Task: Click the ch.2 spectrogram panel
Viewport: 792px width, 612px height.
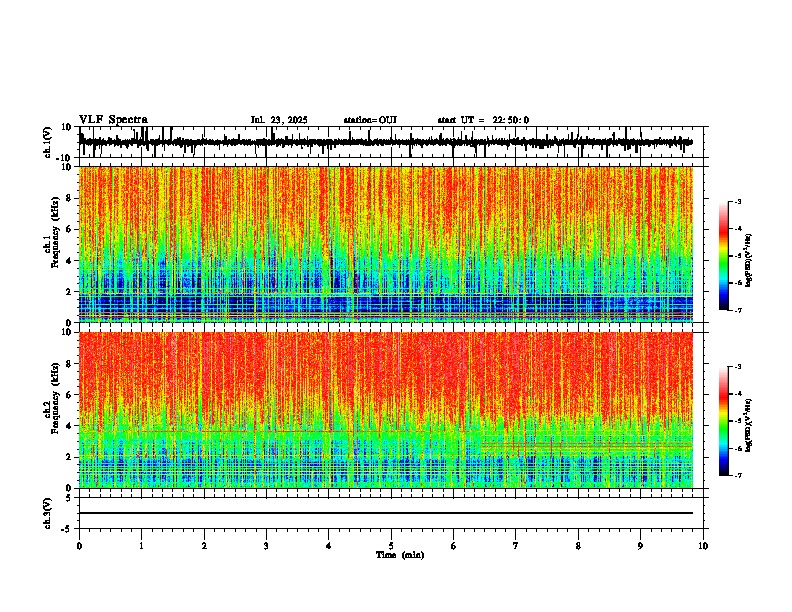Action: click(x=385, y=410)
